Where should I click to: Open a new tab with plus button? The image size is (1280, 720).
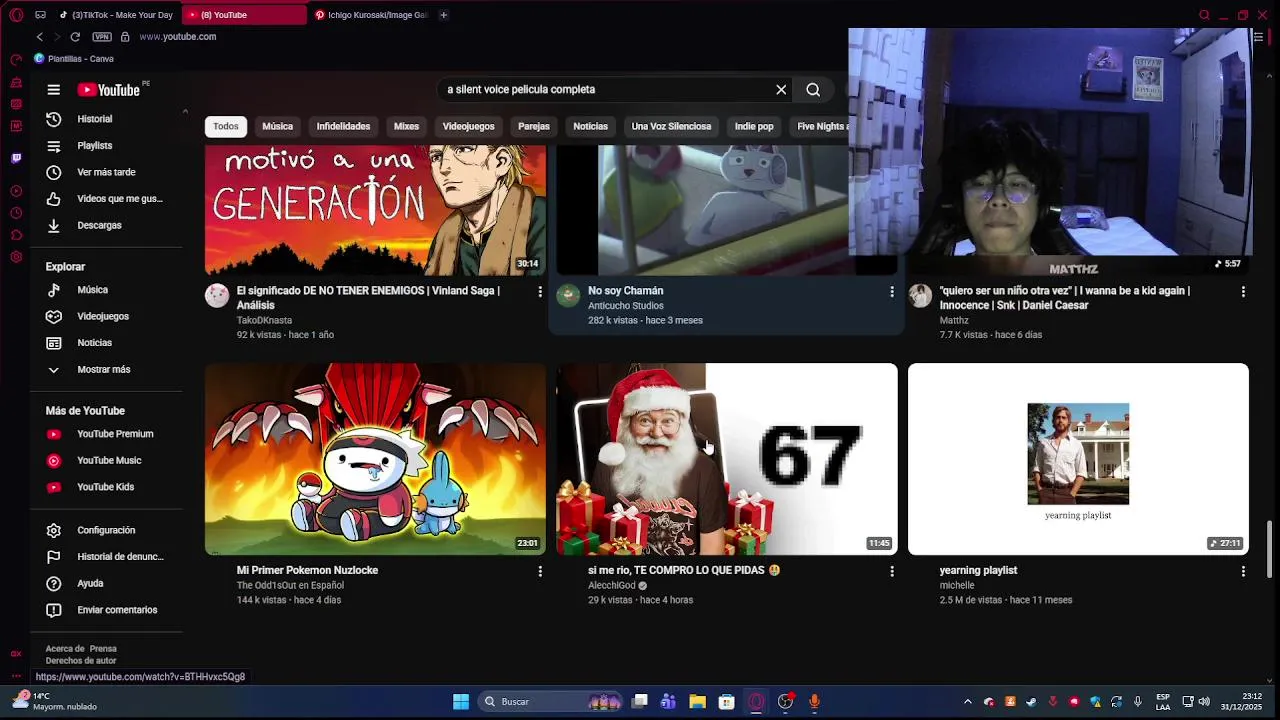[x=443, y=15]
